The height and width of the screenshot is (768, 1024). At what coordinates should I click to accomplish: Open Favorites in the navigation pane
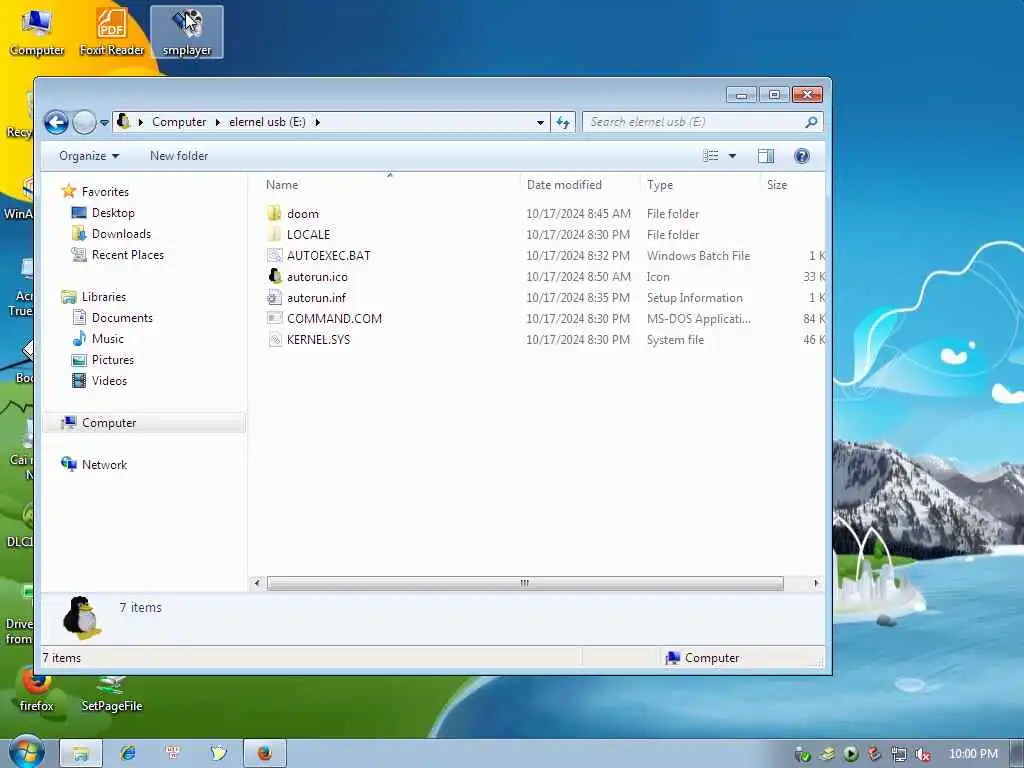(104, 191)
